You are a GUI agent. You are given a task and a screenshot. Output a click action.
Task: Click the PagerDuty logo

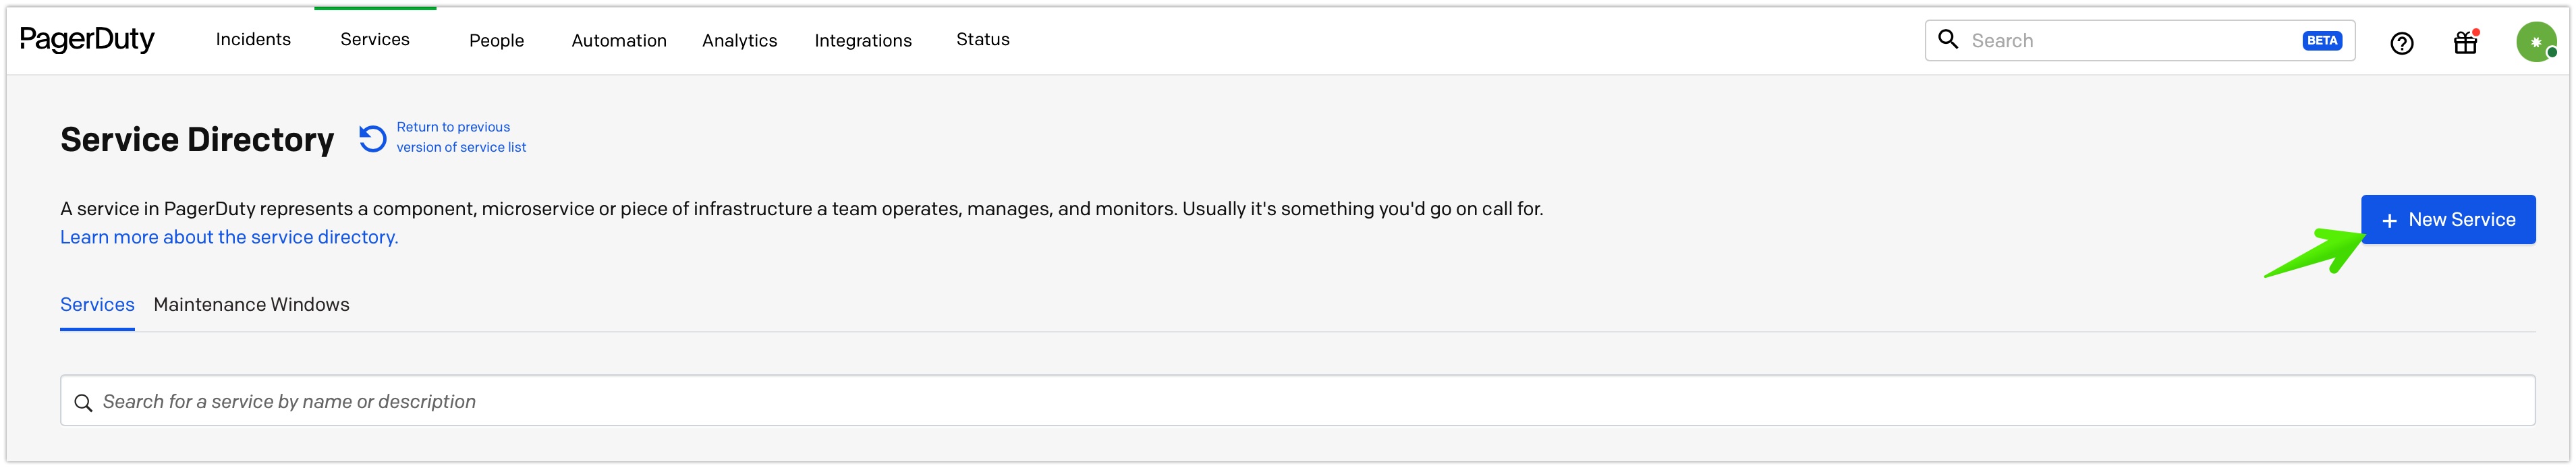(x=87, y=40)
